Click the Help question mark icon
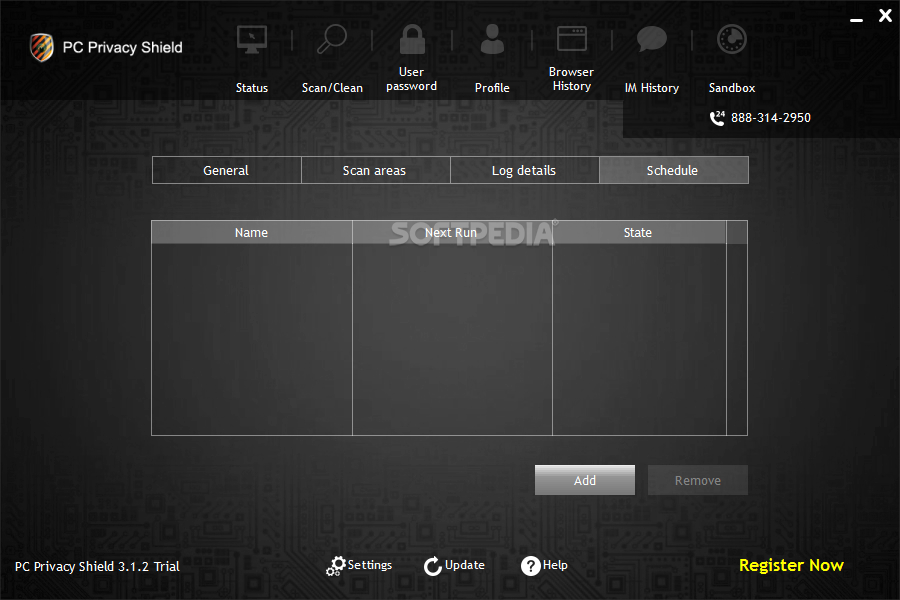 point(530,566)
